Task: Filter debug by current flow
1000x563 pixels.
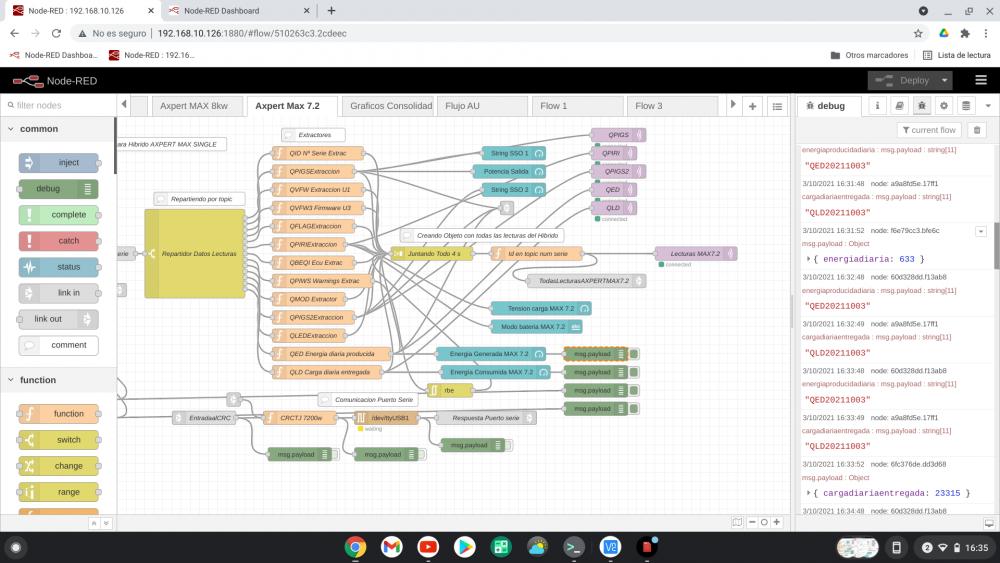Action: pos(929,130)
